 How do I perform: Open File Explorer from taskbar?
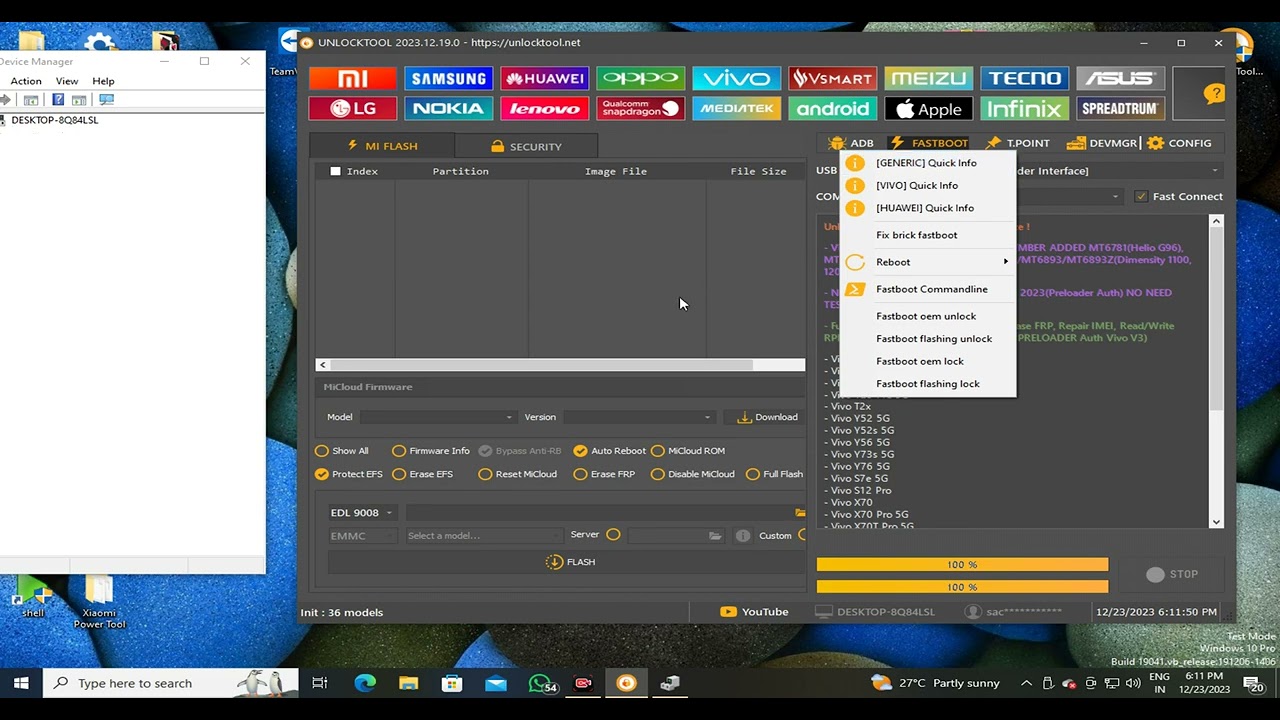tap(408, 683)
